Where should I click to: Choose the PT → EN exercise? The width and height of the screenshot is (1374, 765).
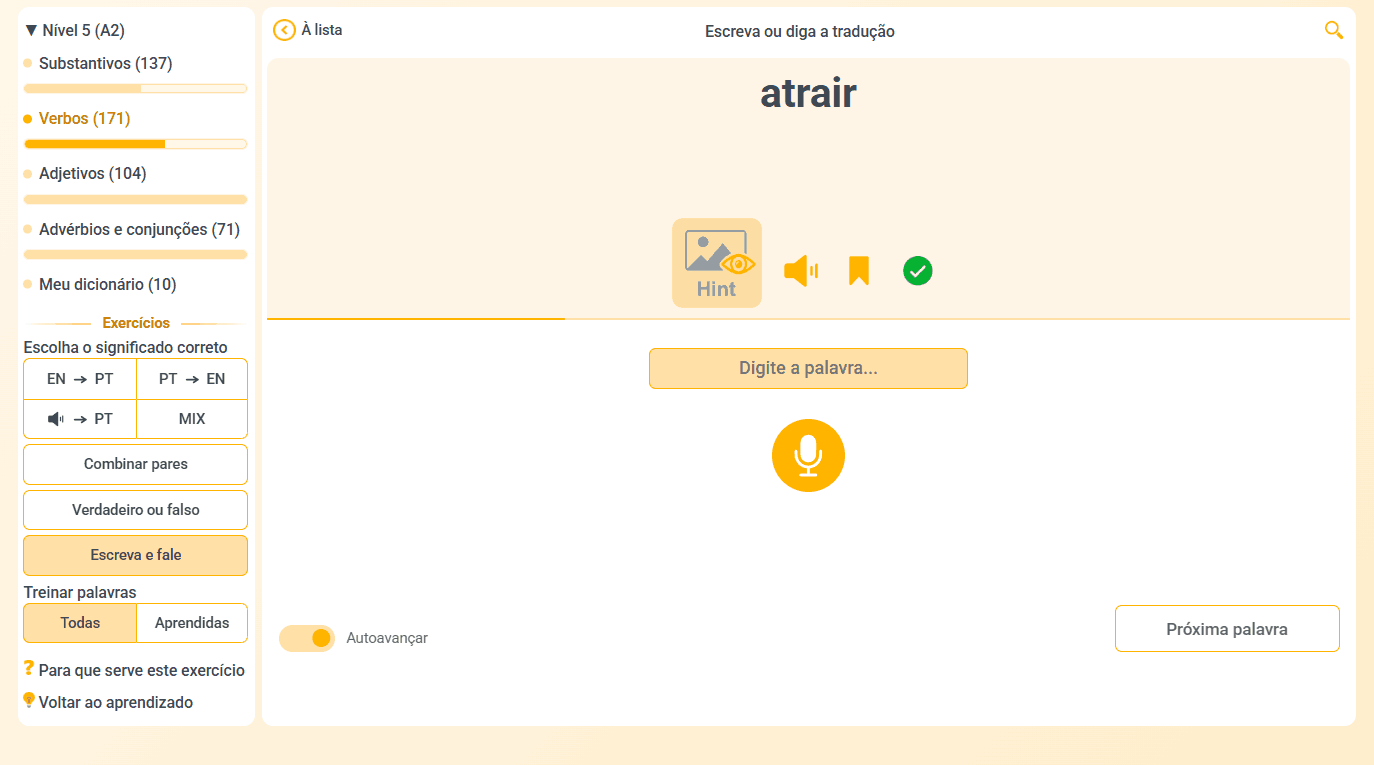click(192, 379)
